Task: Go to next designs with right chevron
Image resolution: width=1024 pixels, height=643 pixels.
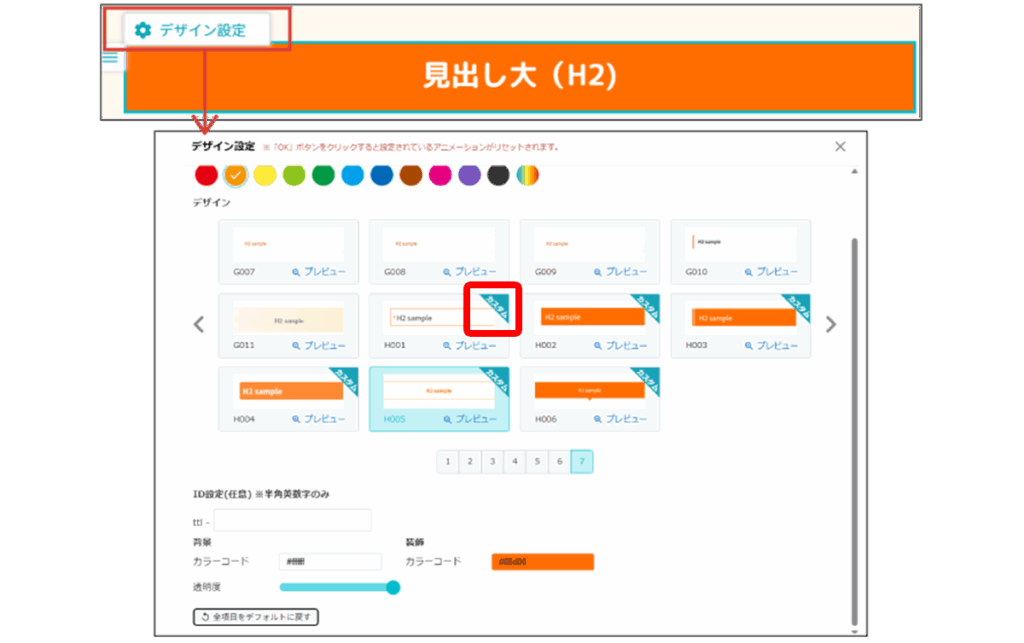Action: (x=830, y=324)
